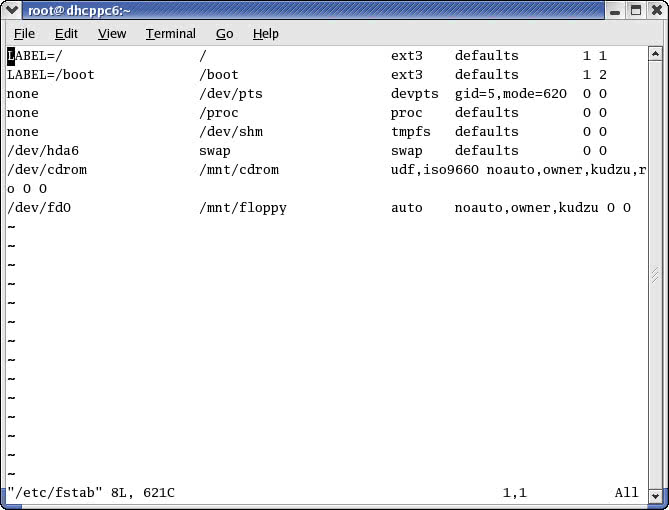Screen dimensions: 669x510
Task: Click the /dev/hda6 swap device text
Action: tap(43, 151)
